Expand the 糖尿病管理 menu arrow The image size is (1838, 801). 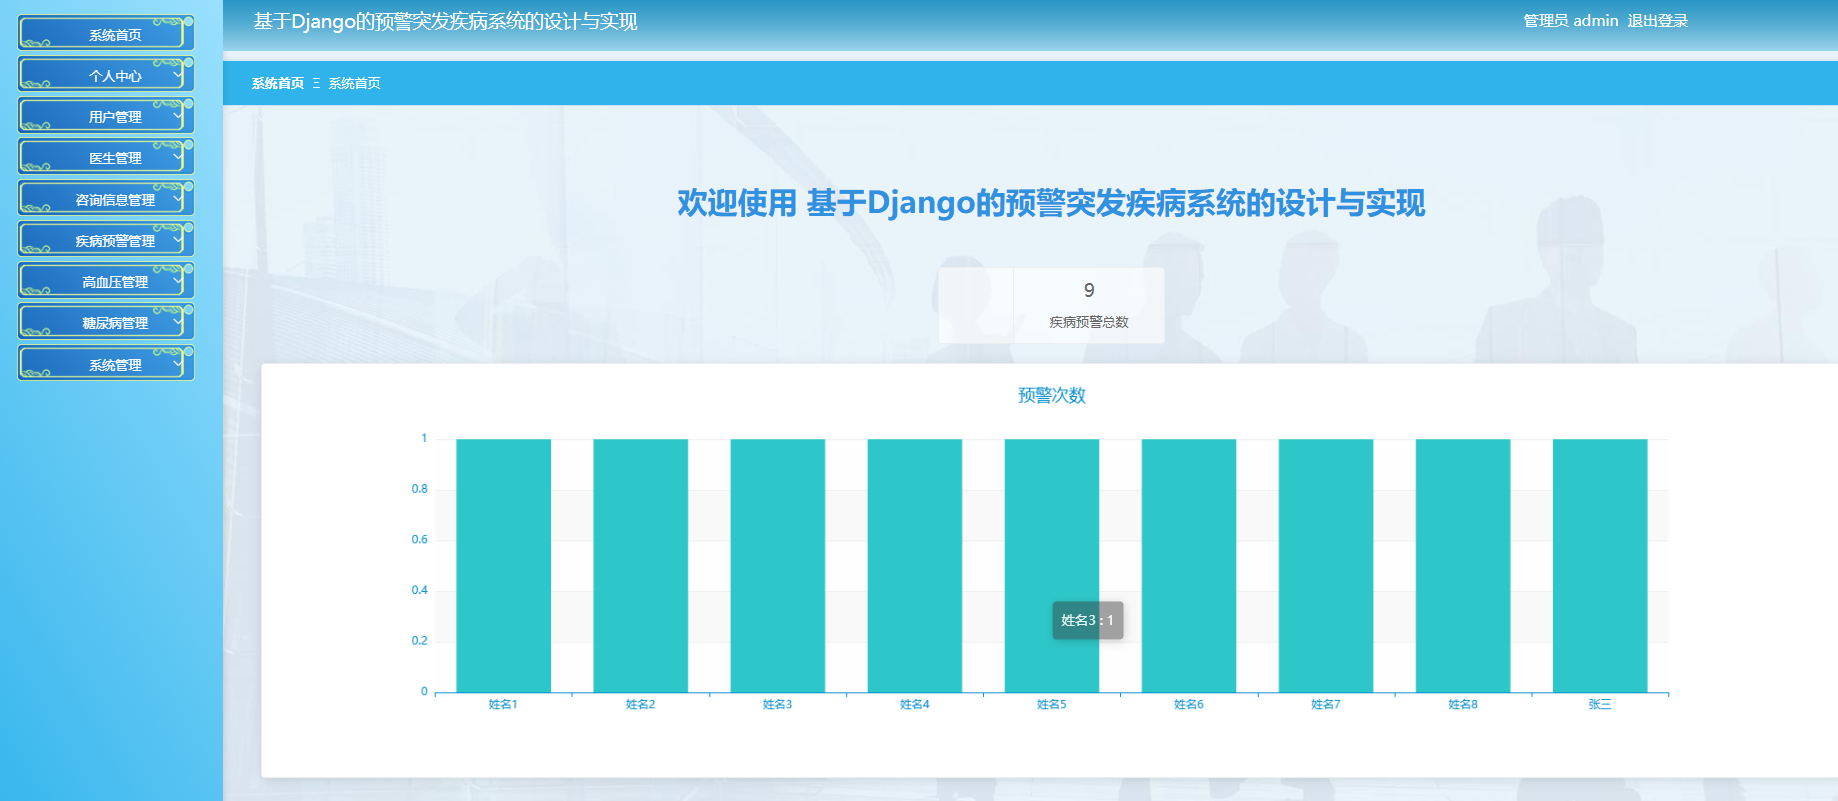click(x=178, y=321)
